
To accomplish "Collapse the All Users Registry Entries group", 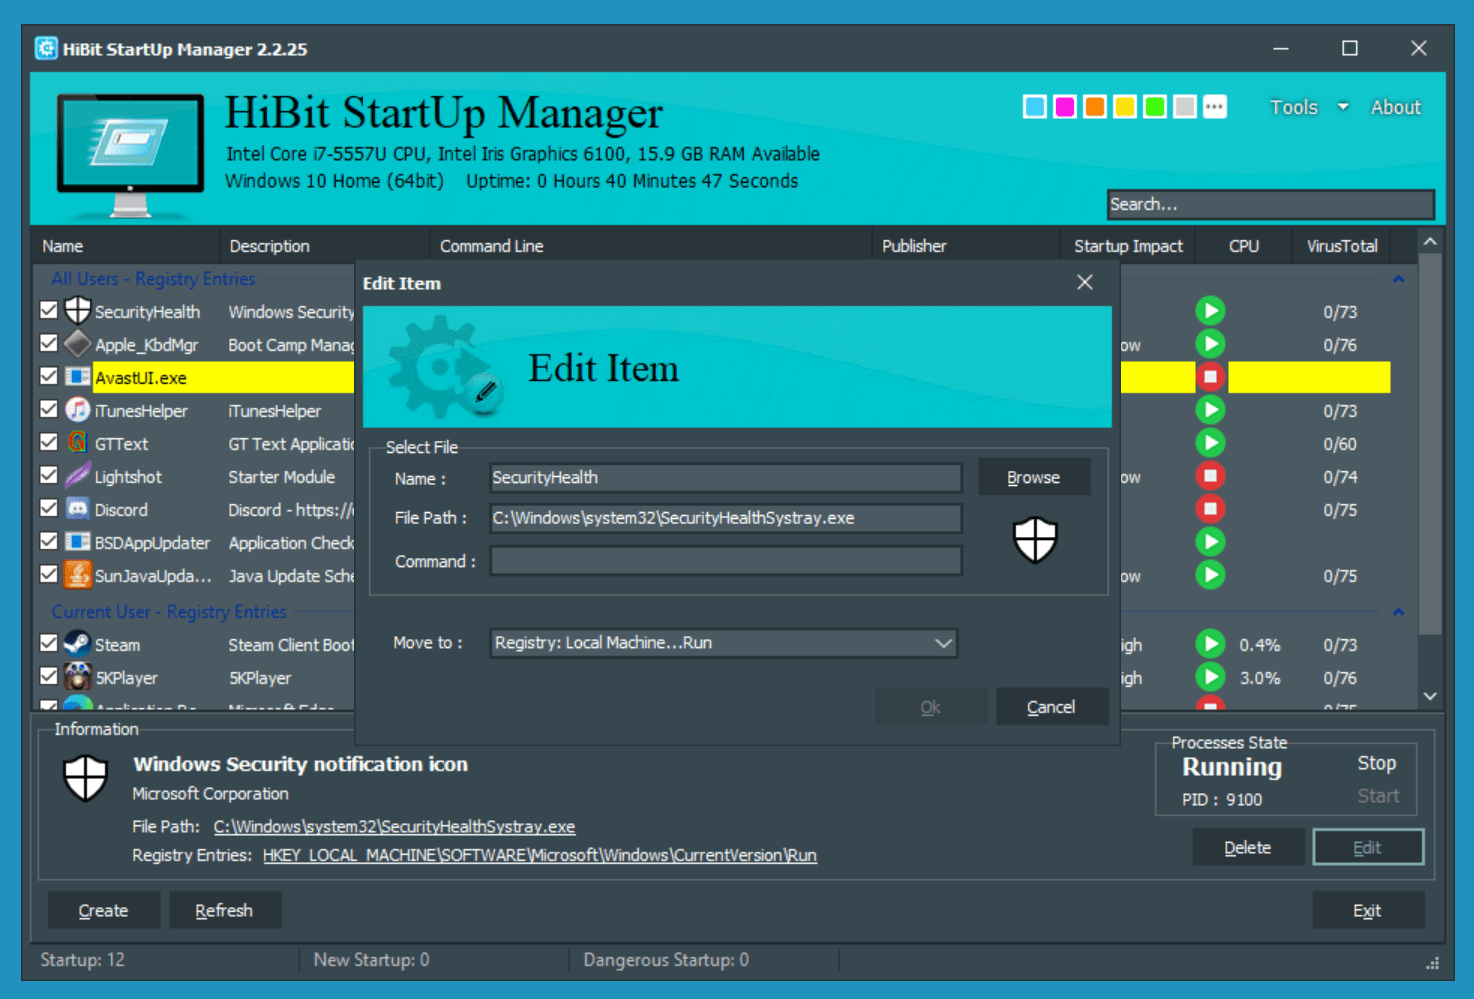I will tap(1398, 279).
